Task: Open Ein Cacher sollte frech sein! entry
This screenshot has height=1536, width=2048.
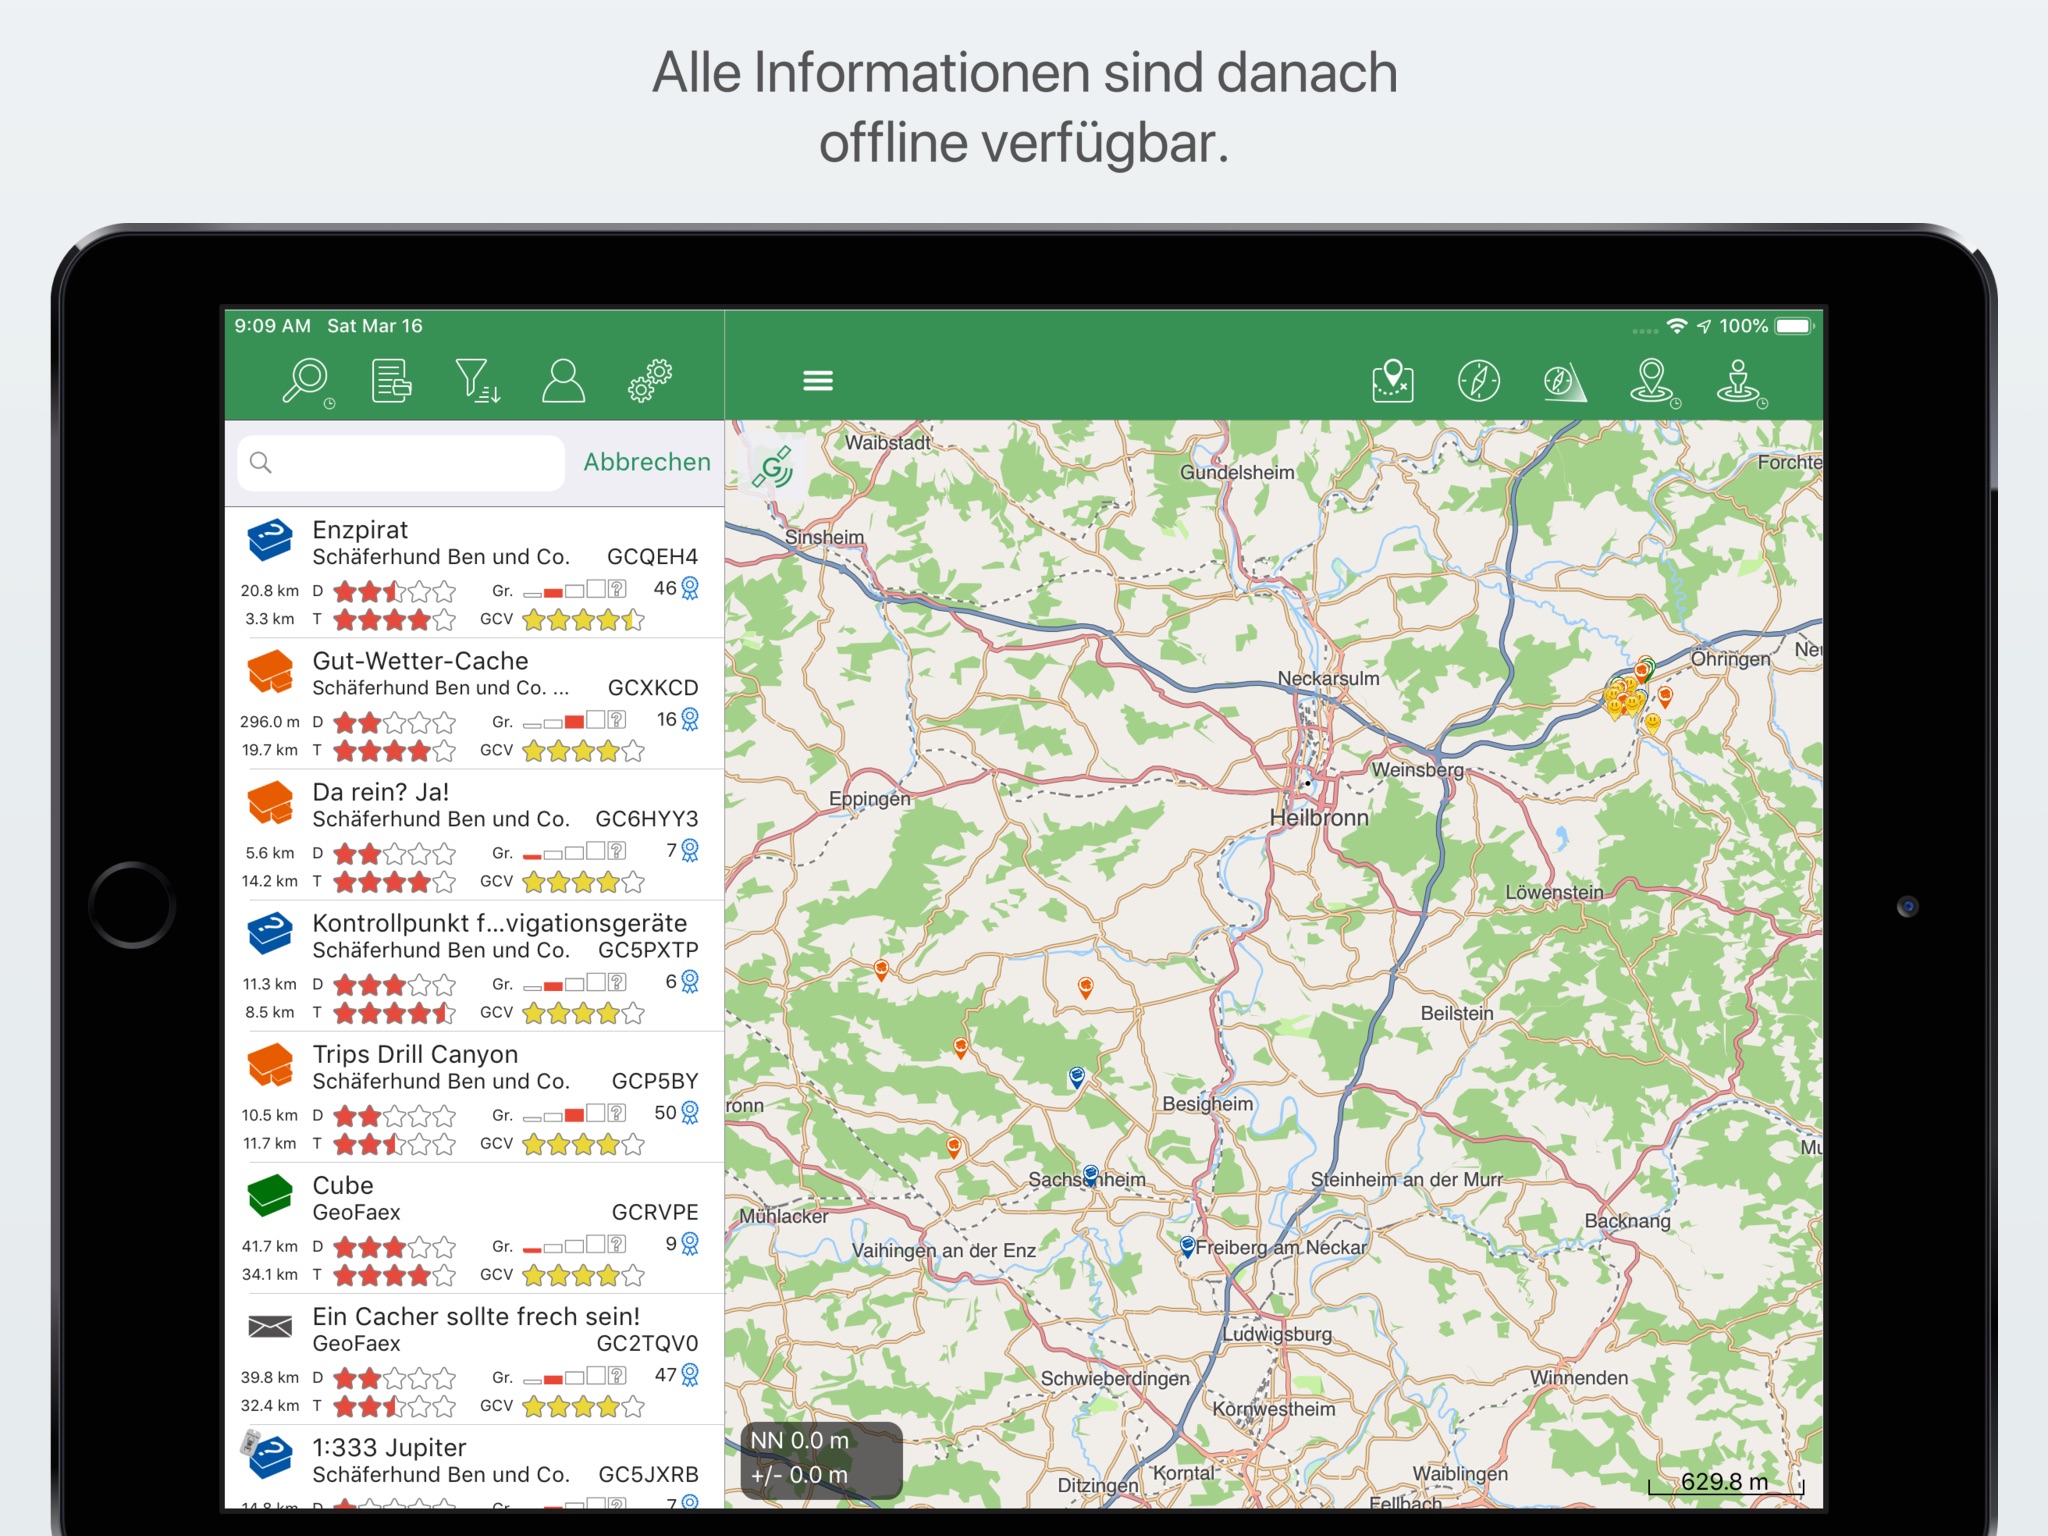Action: (474, 1359)
